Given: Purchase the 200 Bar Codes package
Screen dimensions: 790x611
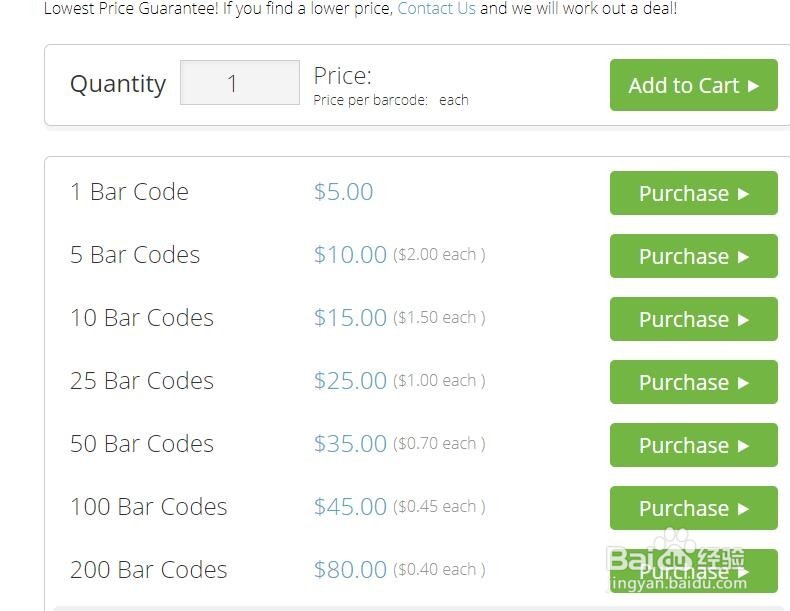Looking at the screenshot, I should (x=693, y=570).
